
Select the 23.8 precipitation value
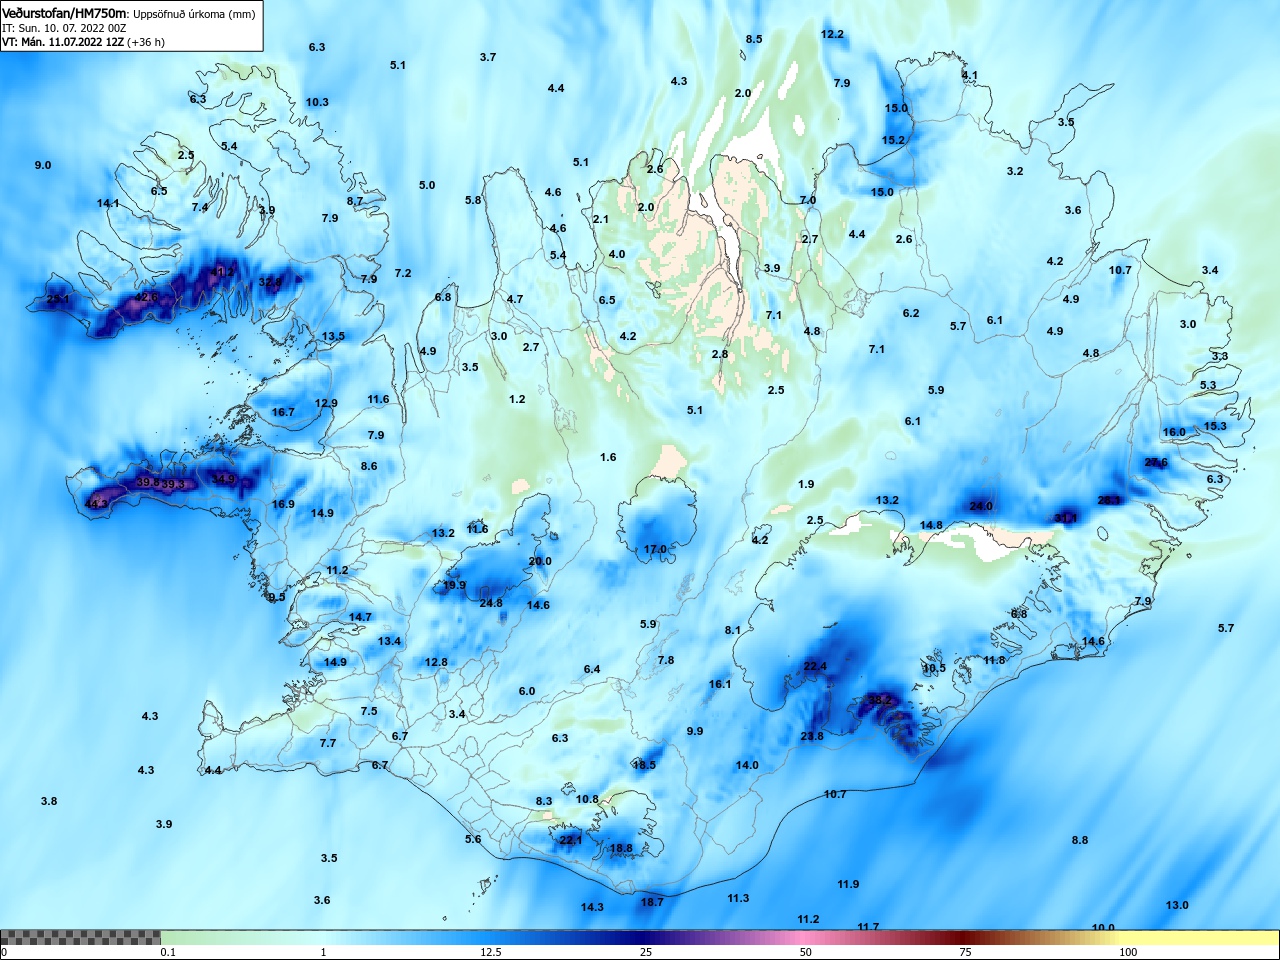pos(812,736)
